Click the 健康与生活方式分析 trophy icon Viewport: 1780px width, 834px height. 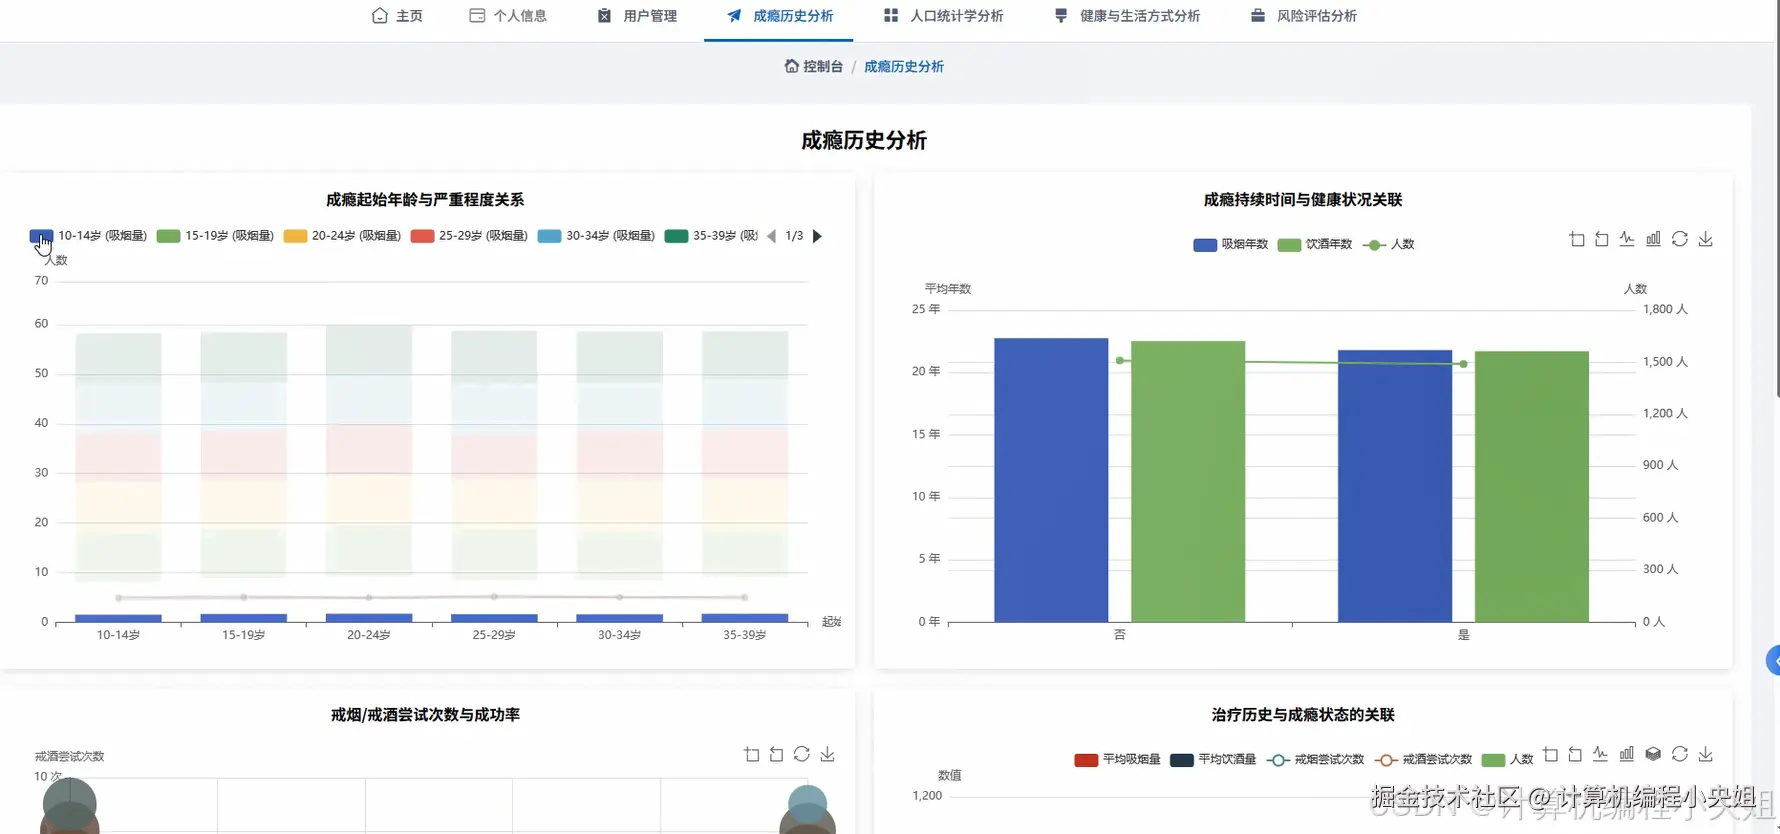point(1061,16)
